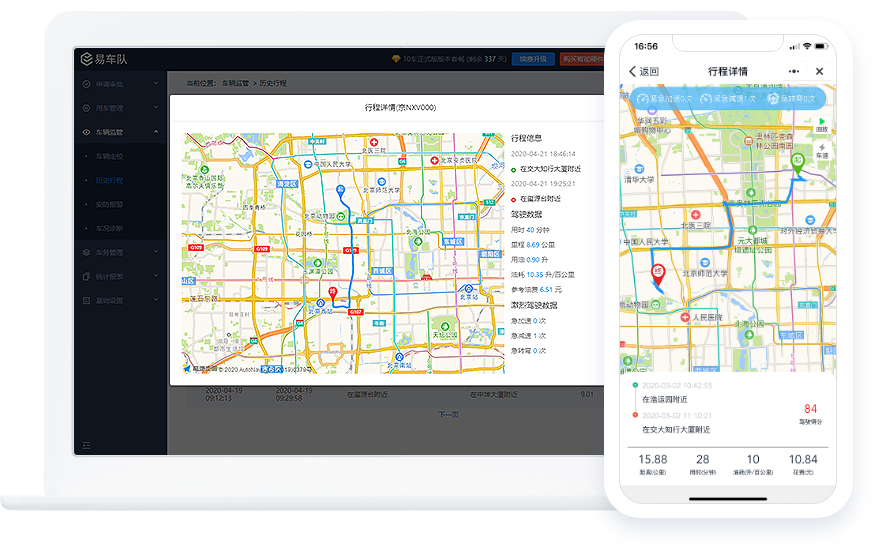Tap 在浩运园附近 start location text
This screenshot has width=883, height=558.
[x=665, y=399]
